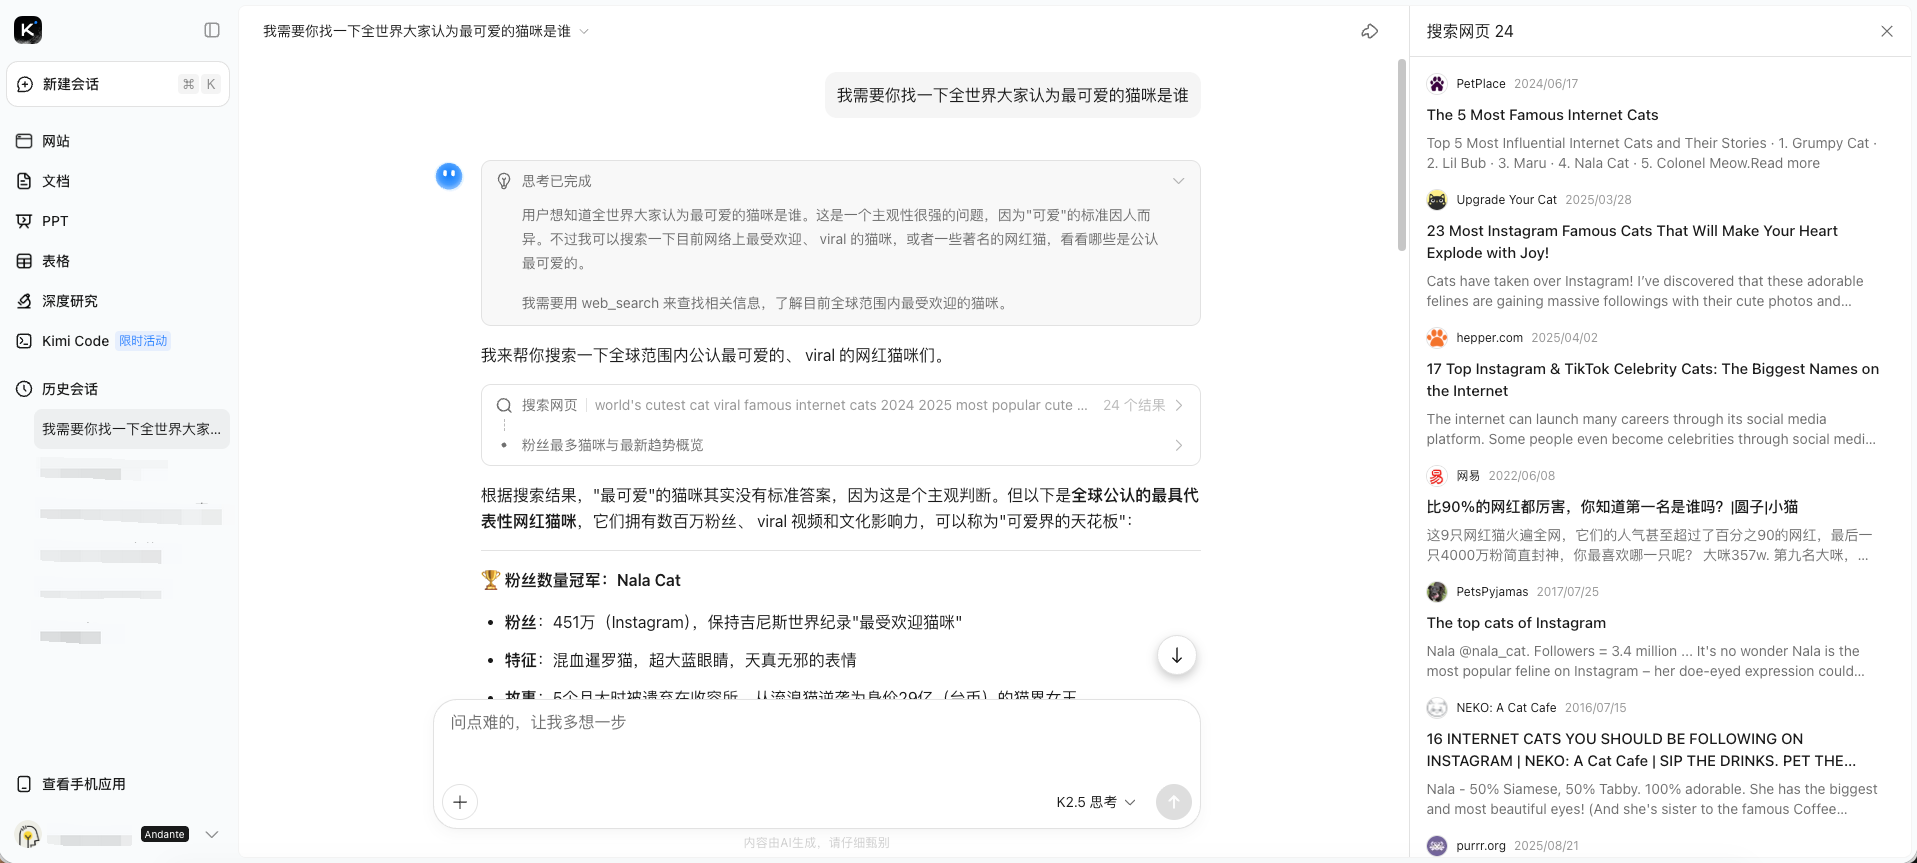Expand the 粉丝最多猫咪与最新趋势概览 row

841,445
